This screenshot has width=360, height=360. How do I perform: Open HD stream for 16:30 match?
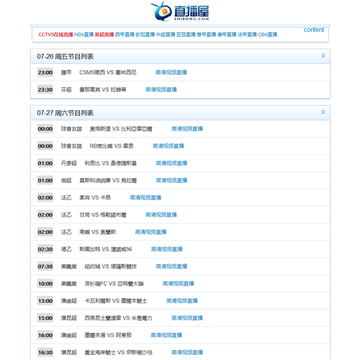(x=187, y=352)
